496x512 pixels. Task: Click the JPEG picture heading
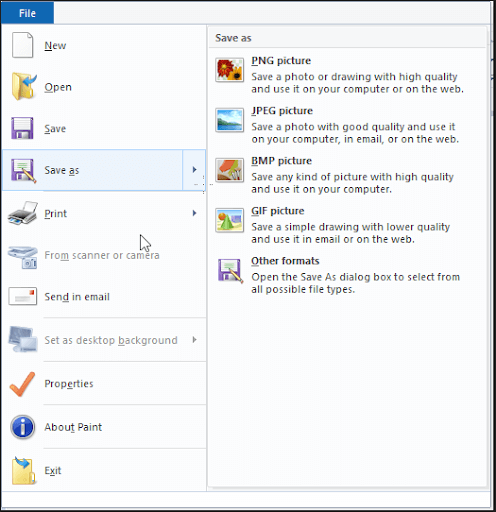pos(282,111)
